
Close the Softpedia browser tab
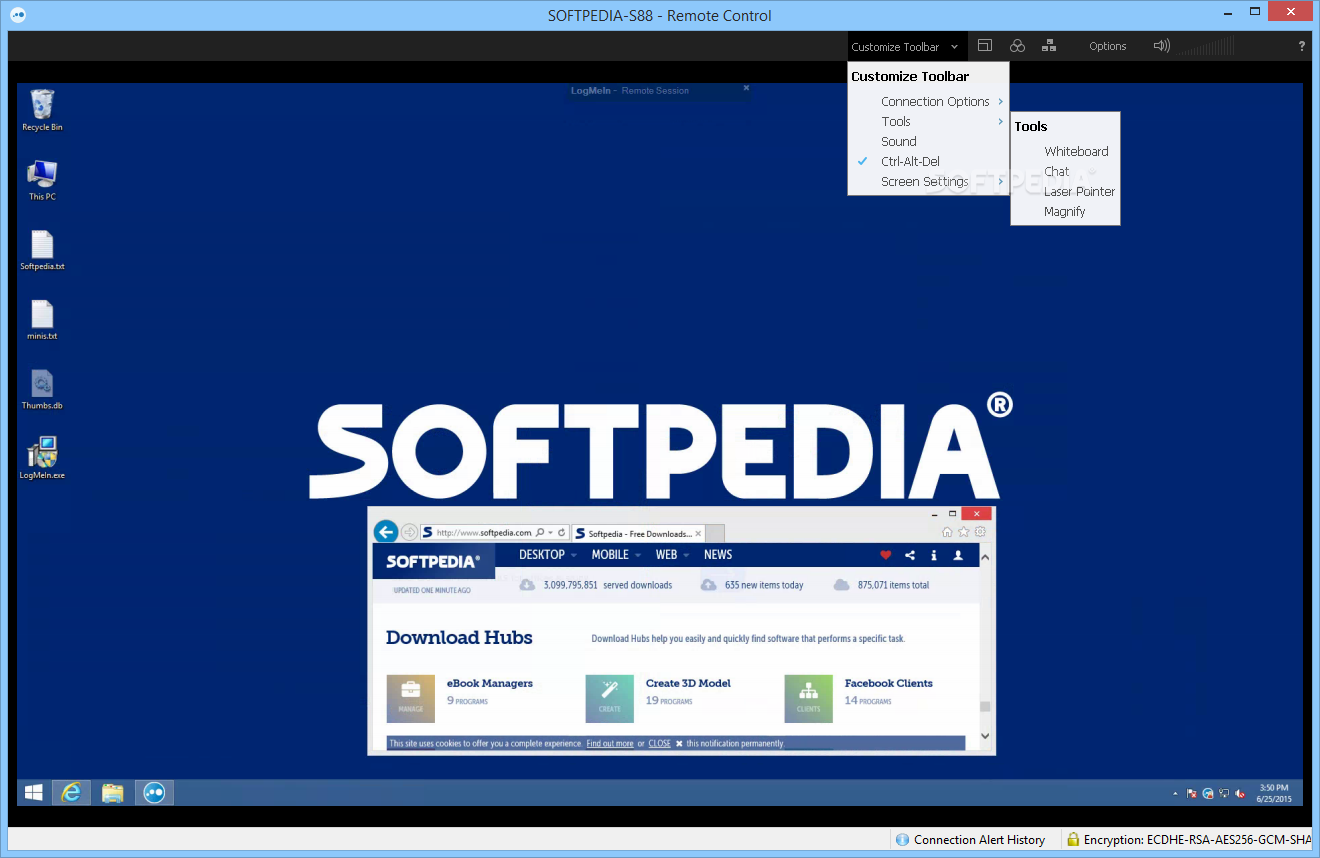pyautogui.click(x=698, y=533)
